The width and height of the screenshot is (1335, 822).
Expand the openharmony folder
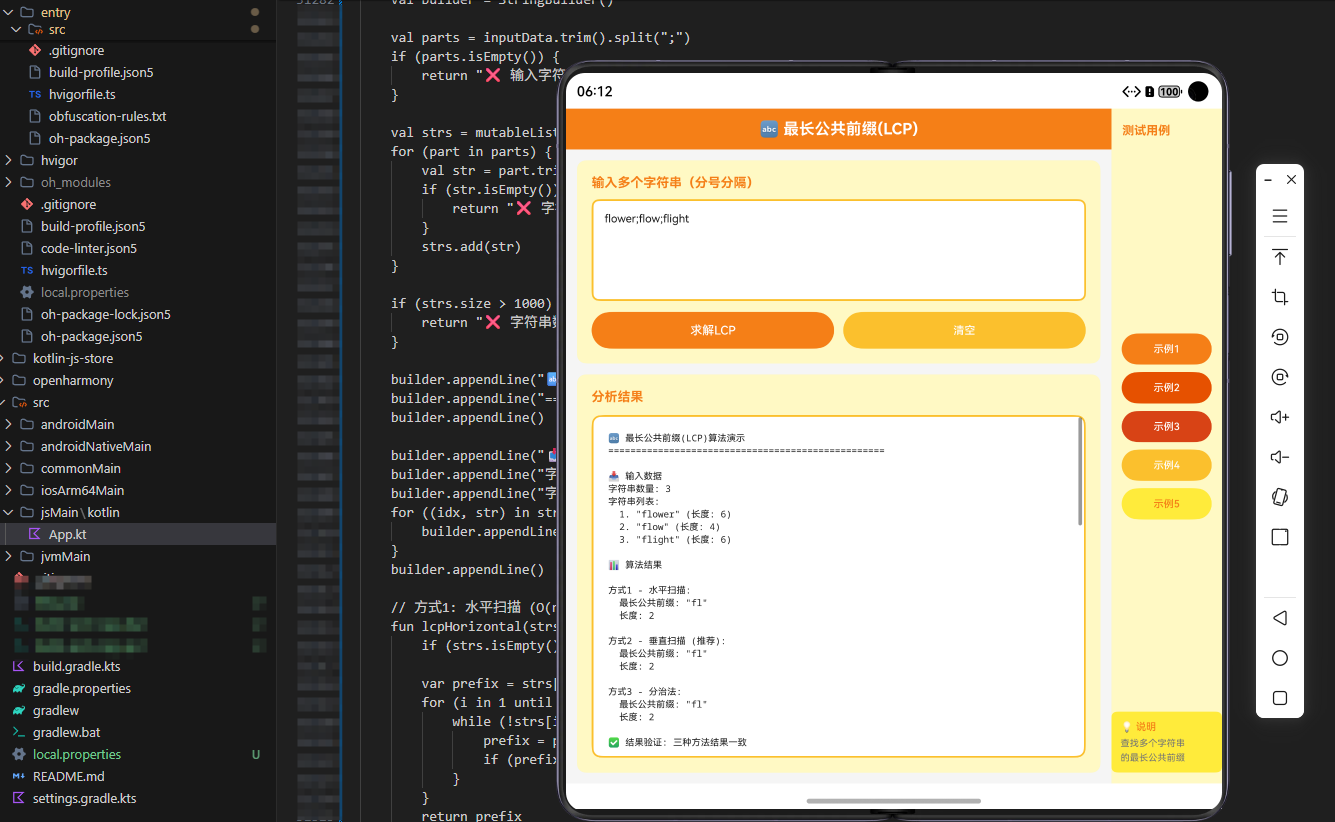pyautogui.click(x=2, y=380)
